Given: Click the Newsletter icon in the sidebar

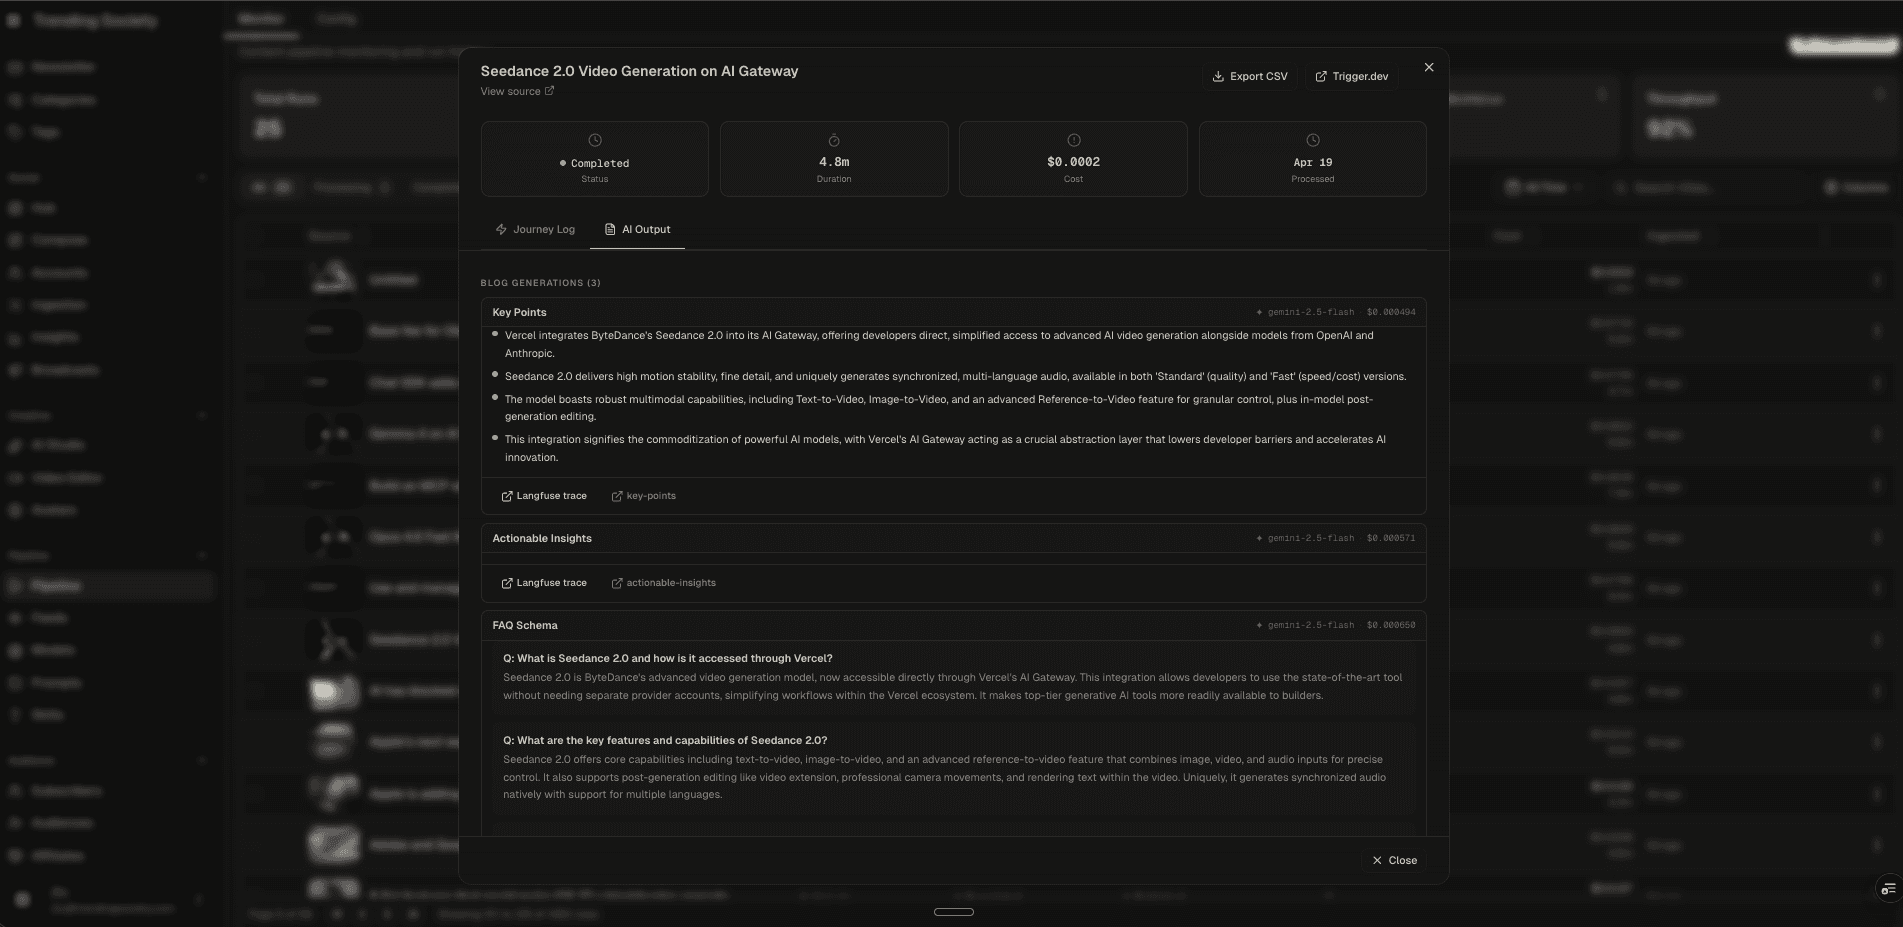Looking at the screenshot, I should 14,66.
